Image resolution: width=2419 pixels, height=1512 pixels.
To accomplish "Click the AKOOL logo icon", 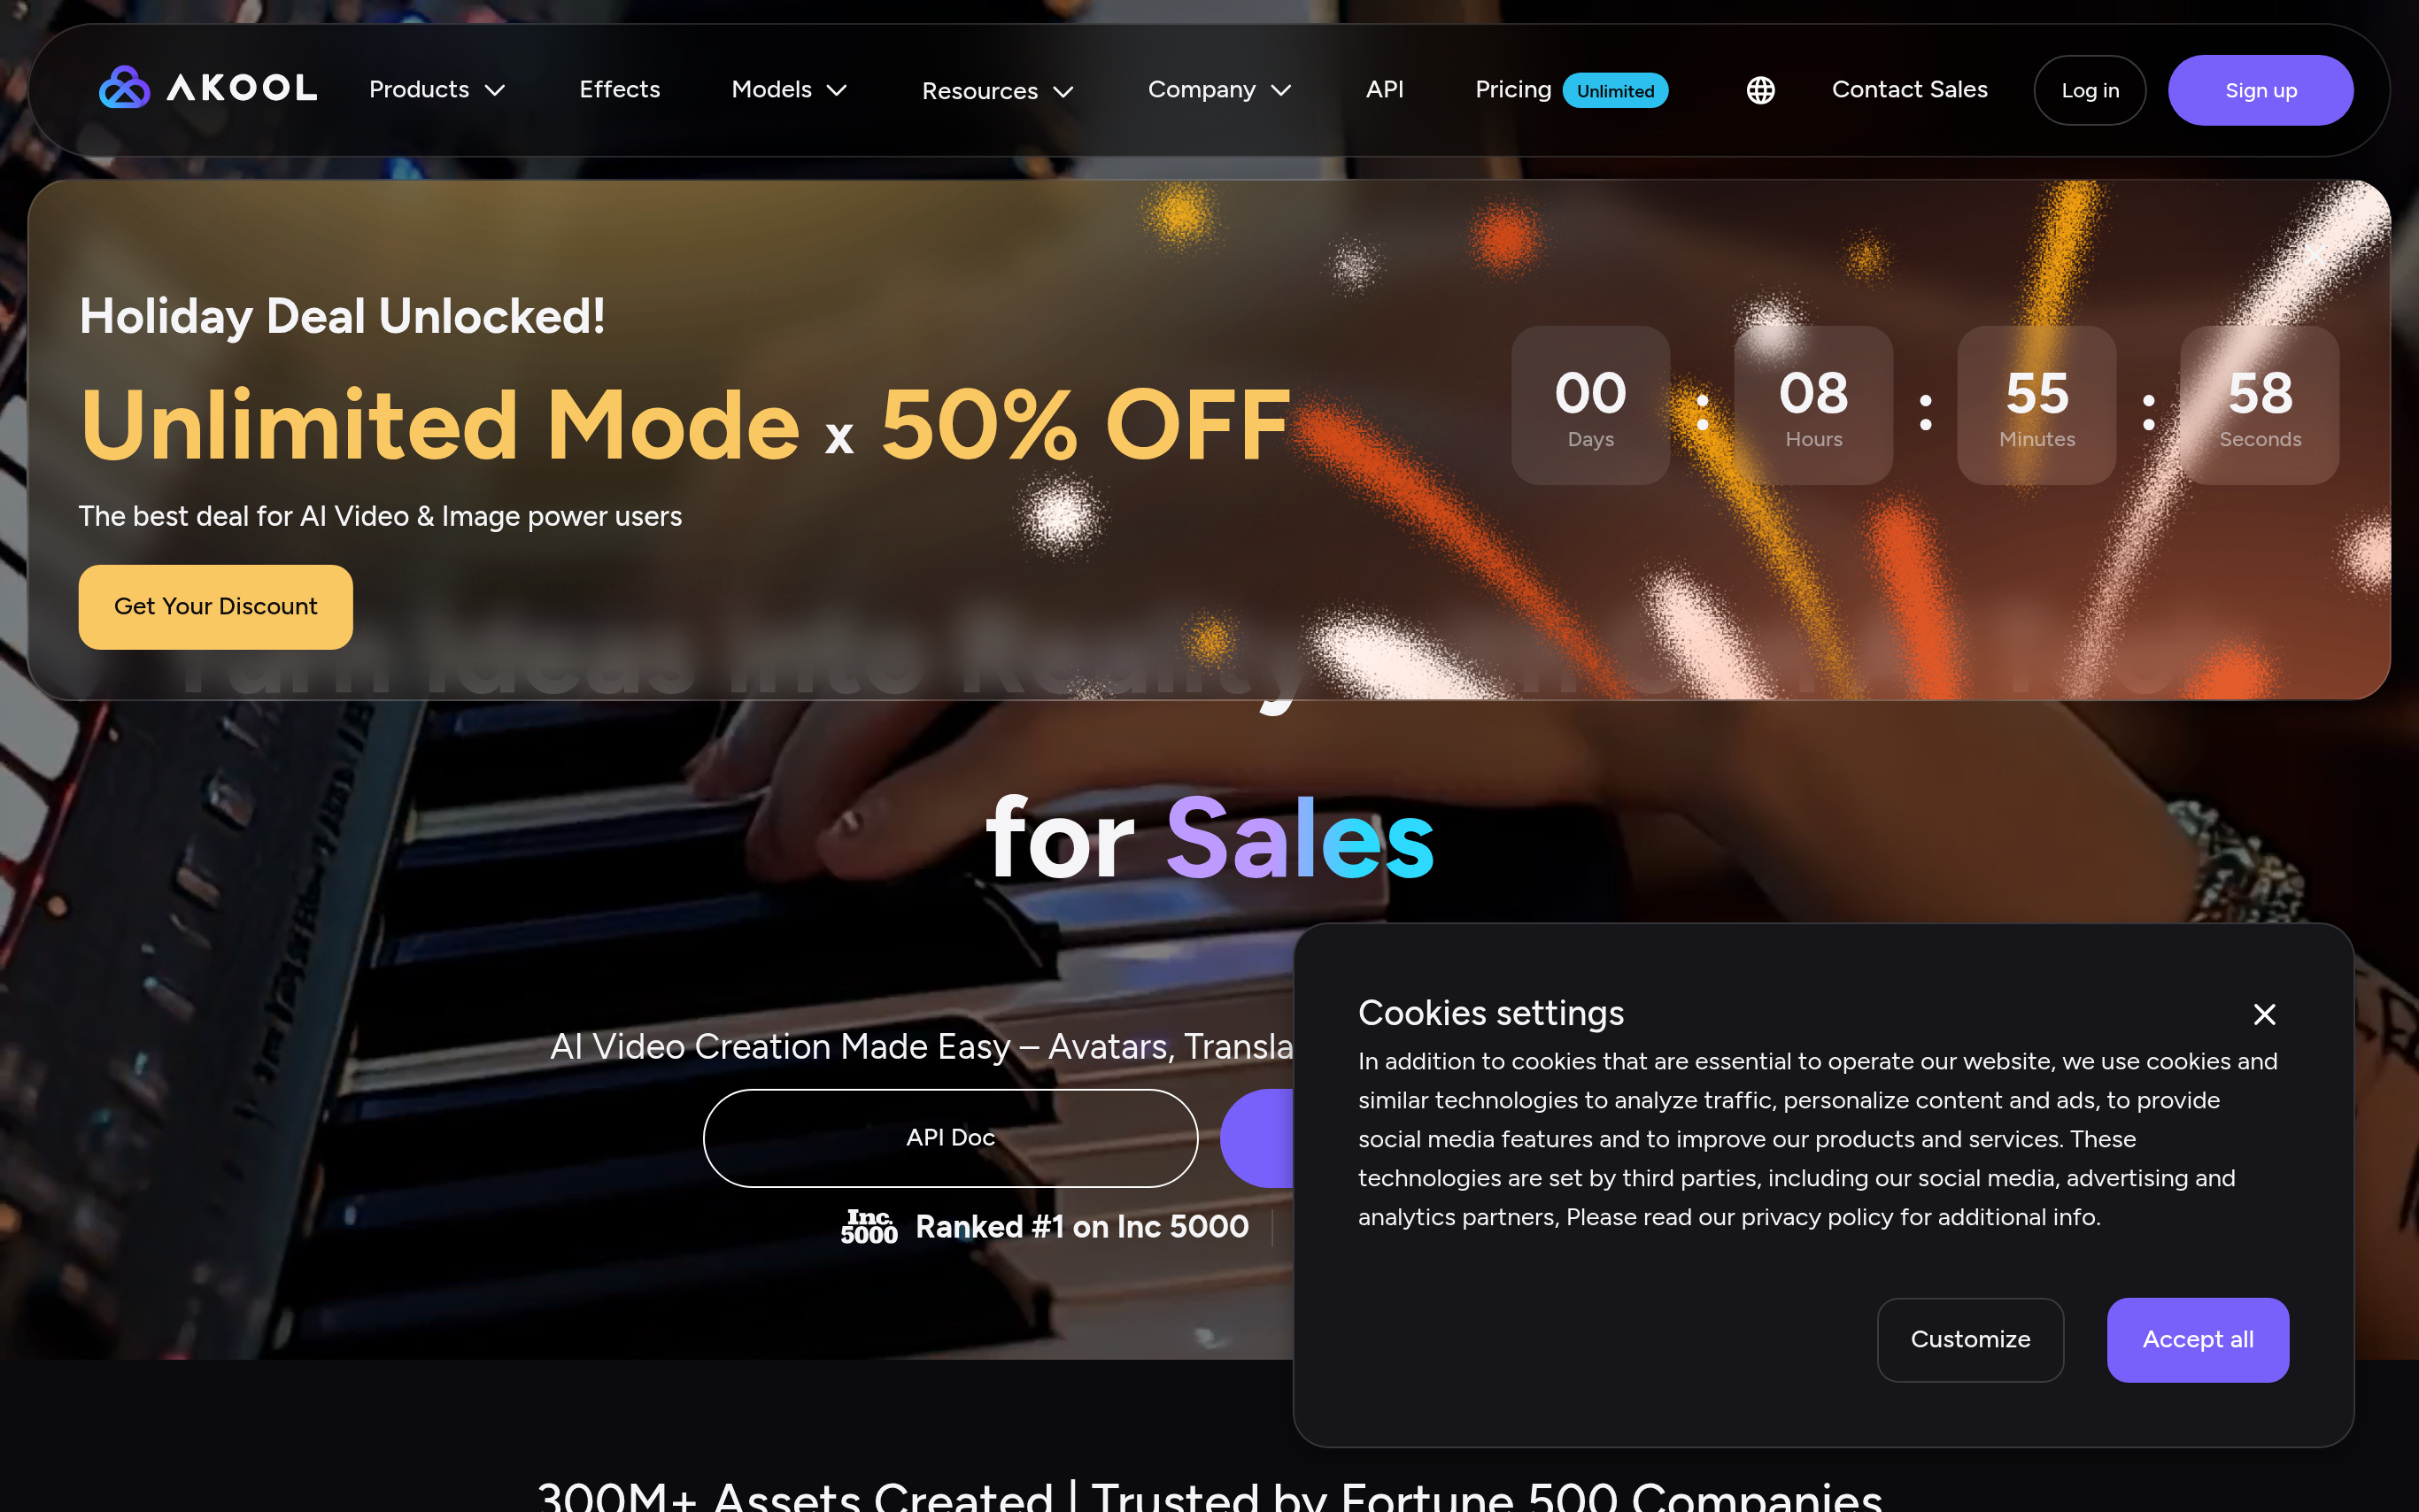I will coord(124,88).
